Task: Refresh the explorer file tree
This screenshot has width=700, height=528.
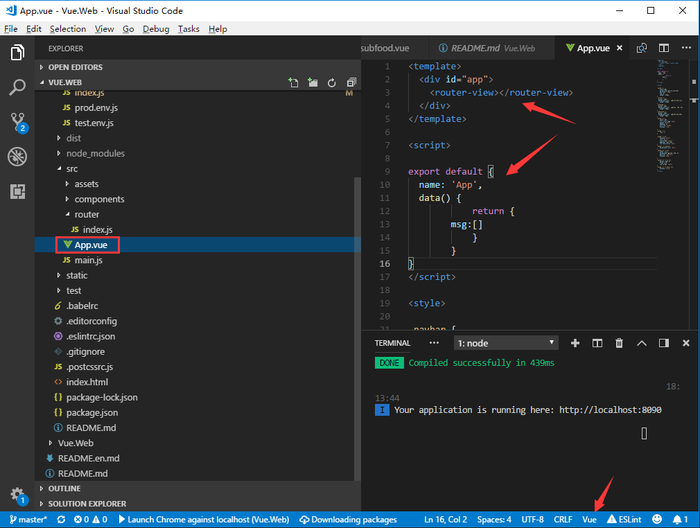Action: [332, 83]
